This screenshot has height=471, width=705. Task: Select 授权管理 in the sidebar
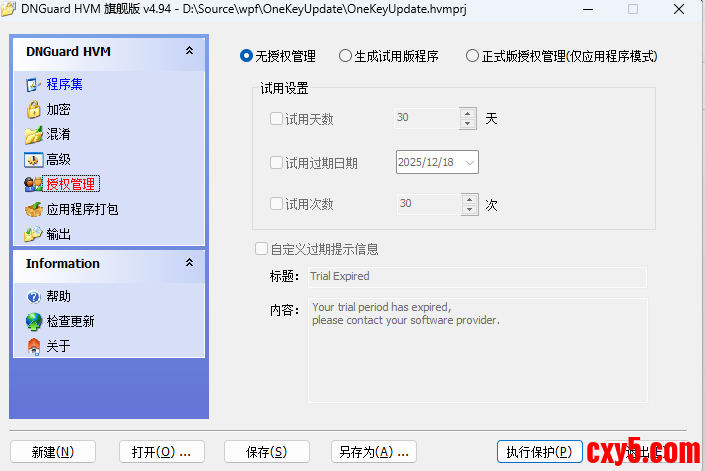tap(71, 184)
